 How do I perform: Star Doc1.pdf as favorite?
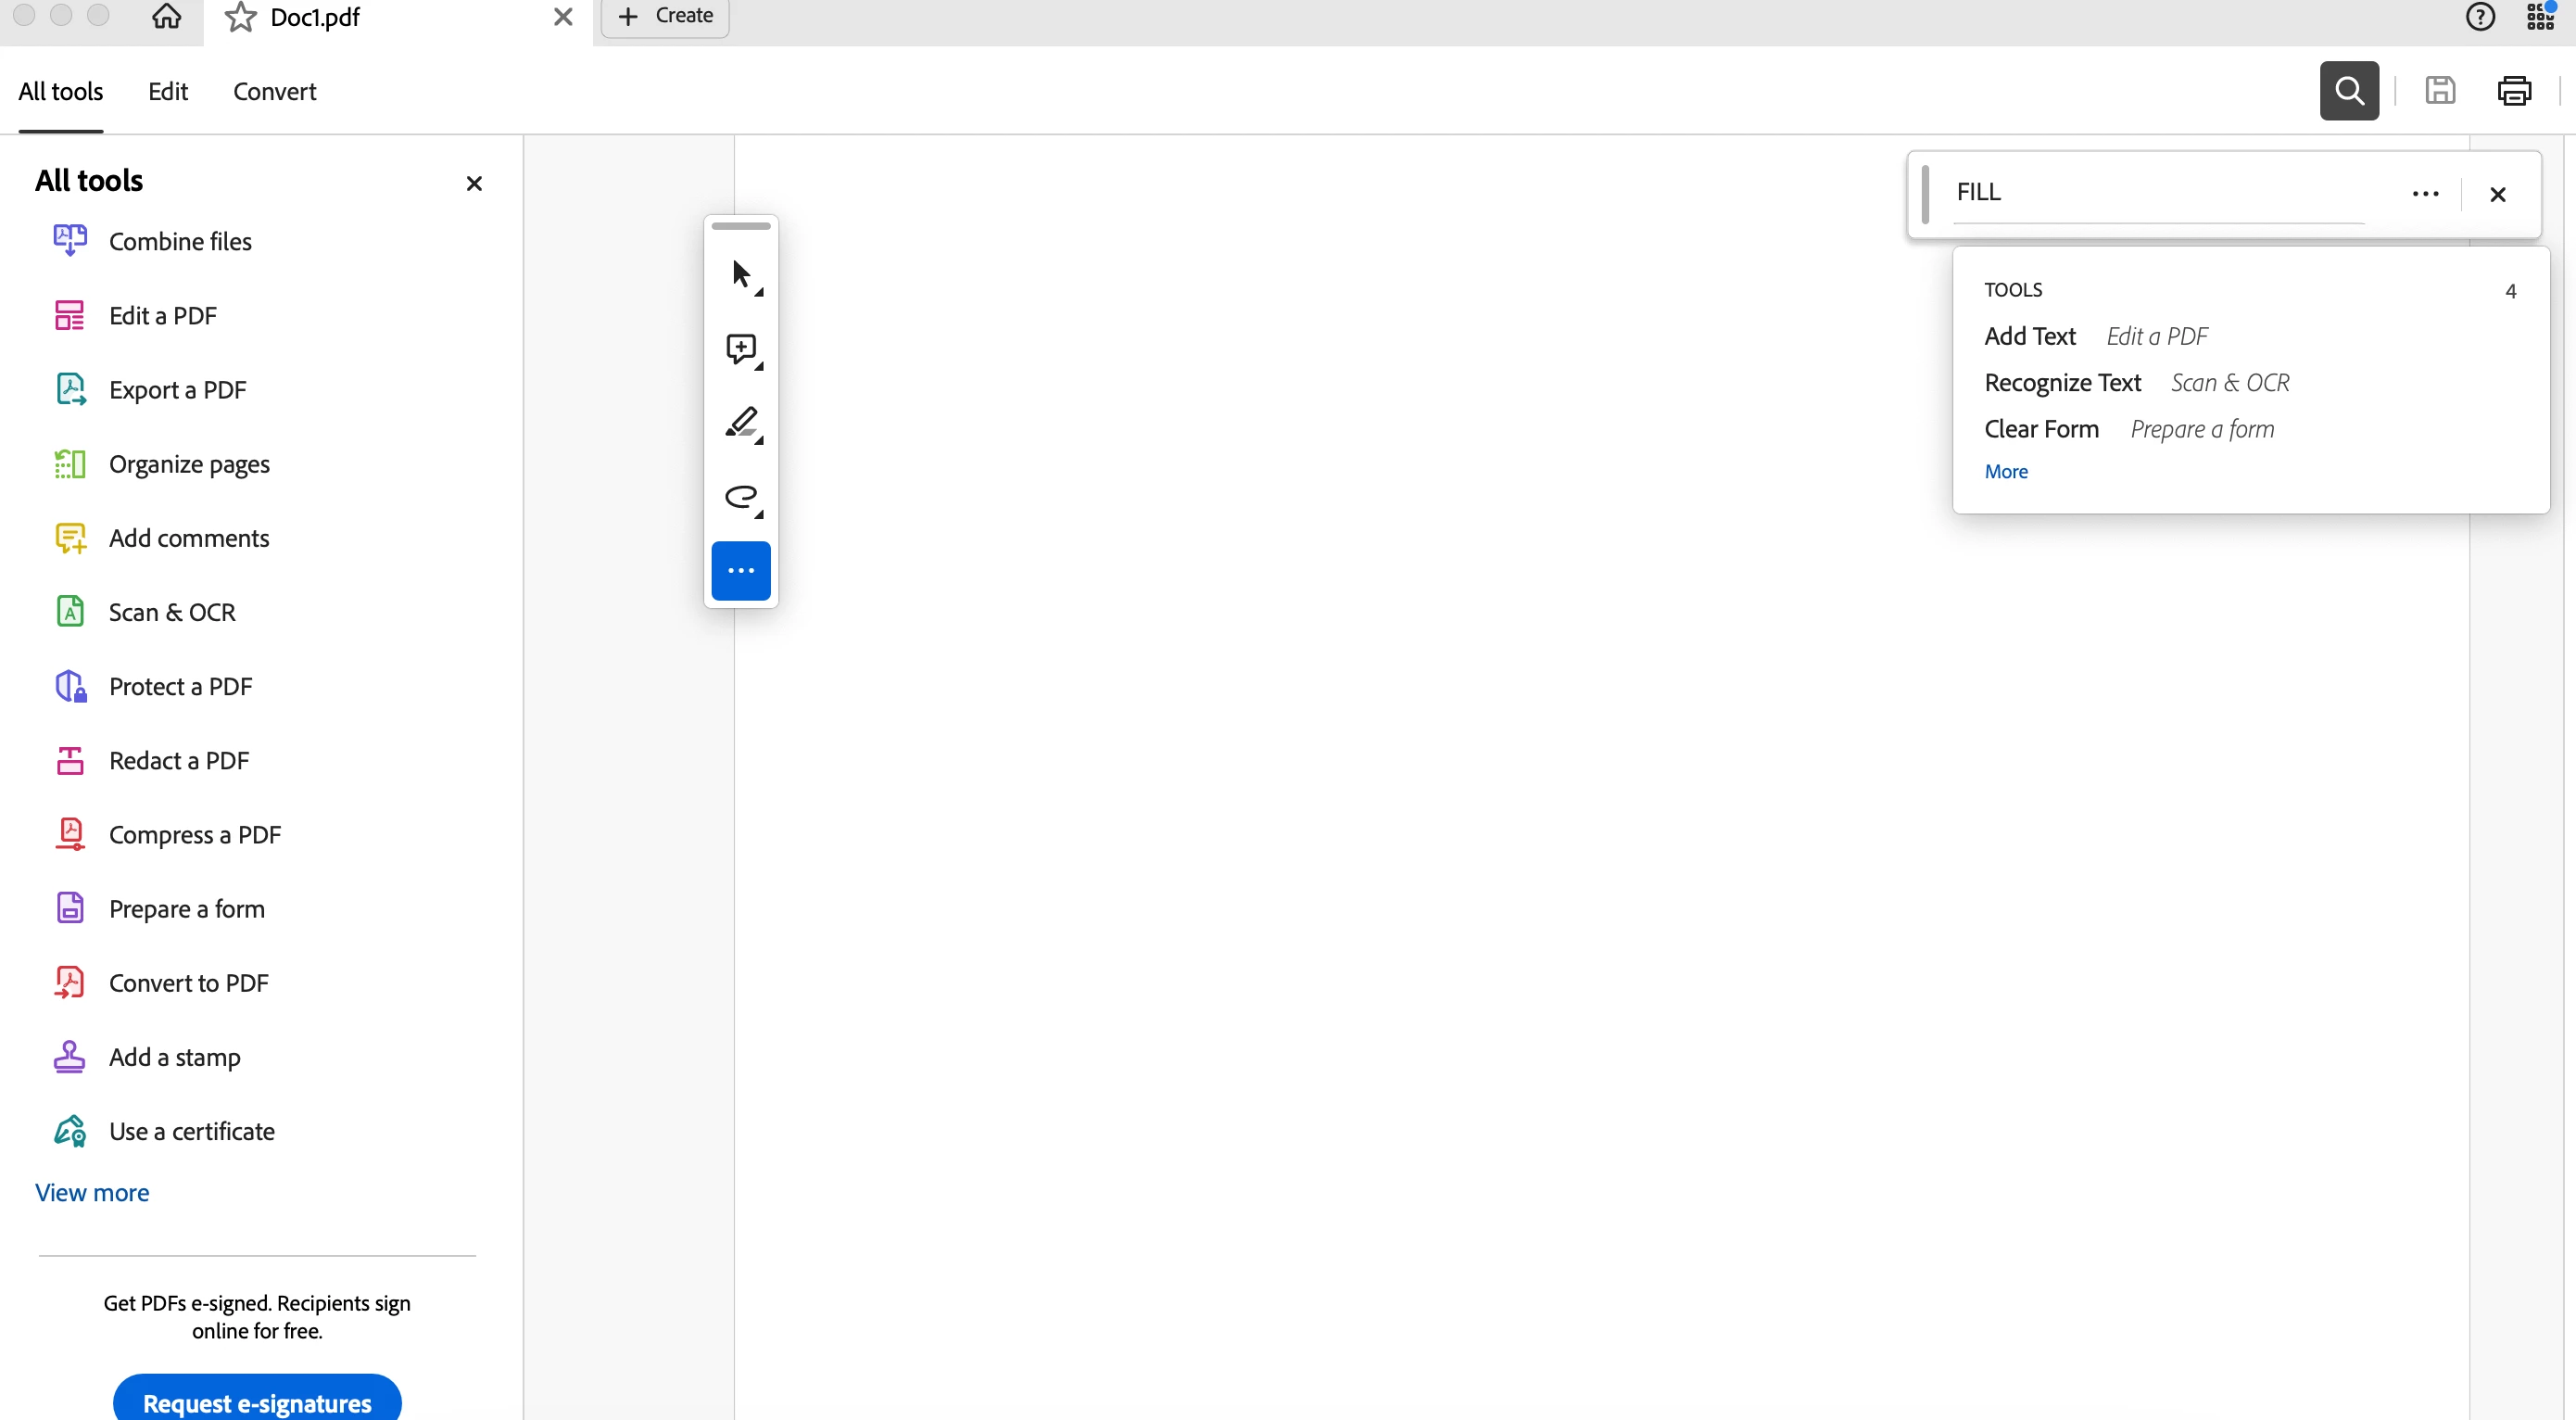[240, 17]
